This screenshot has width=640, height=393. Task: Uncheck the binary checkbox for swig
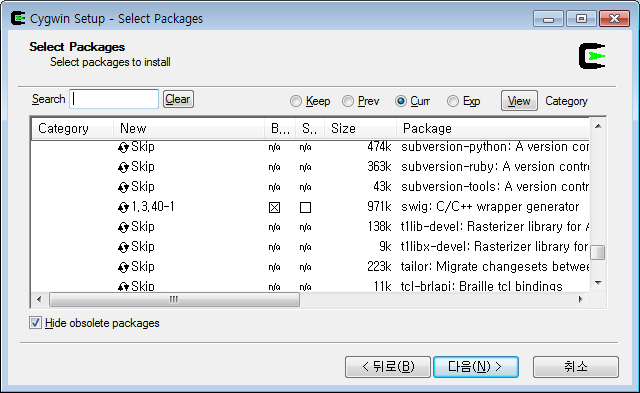275,208
